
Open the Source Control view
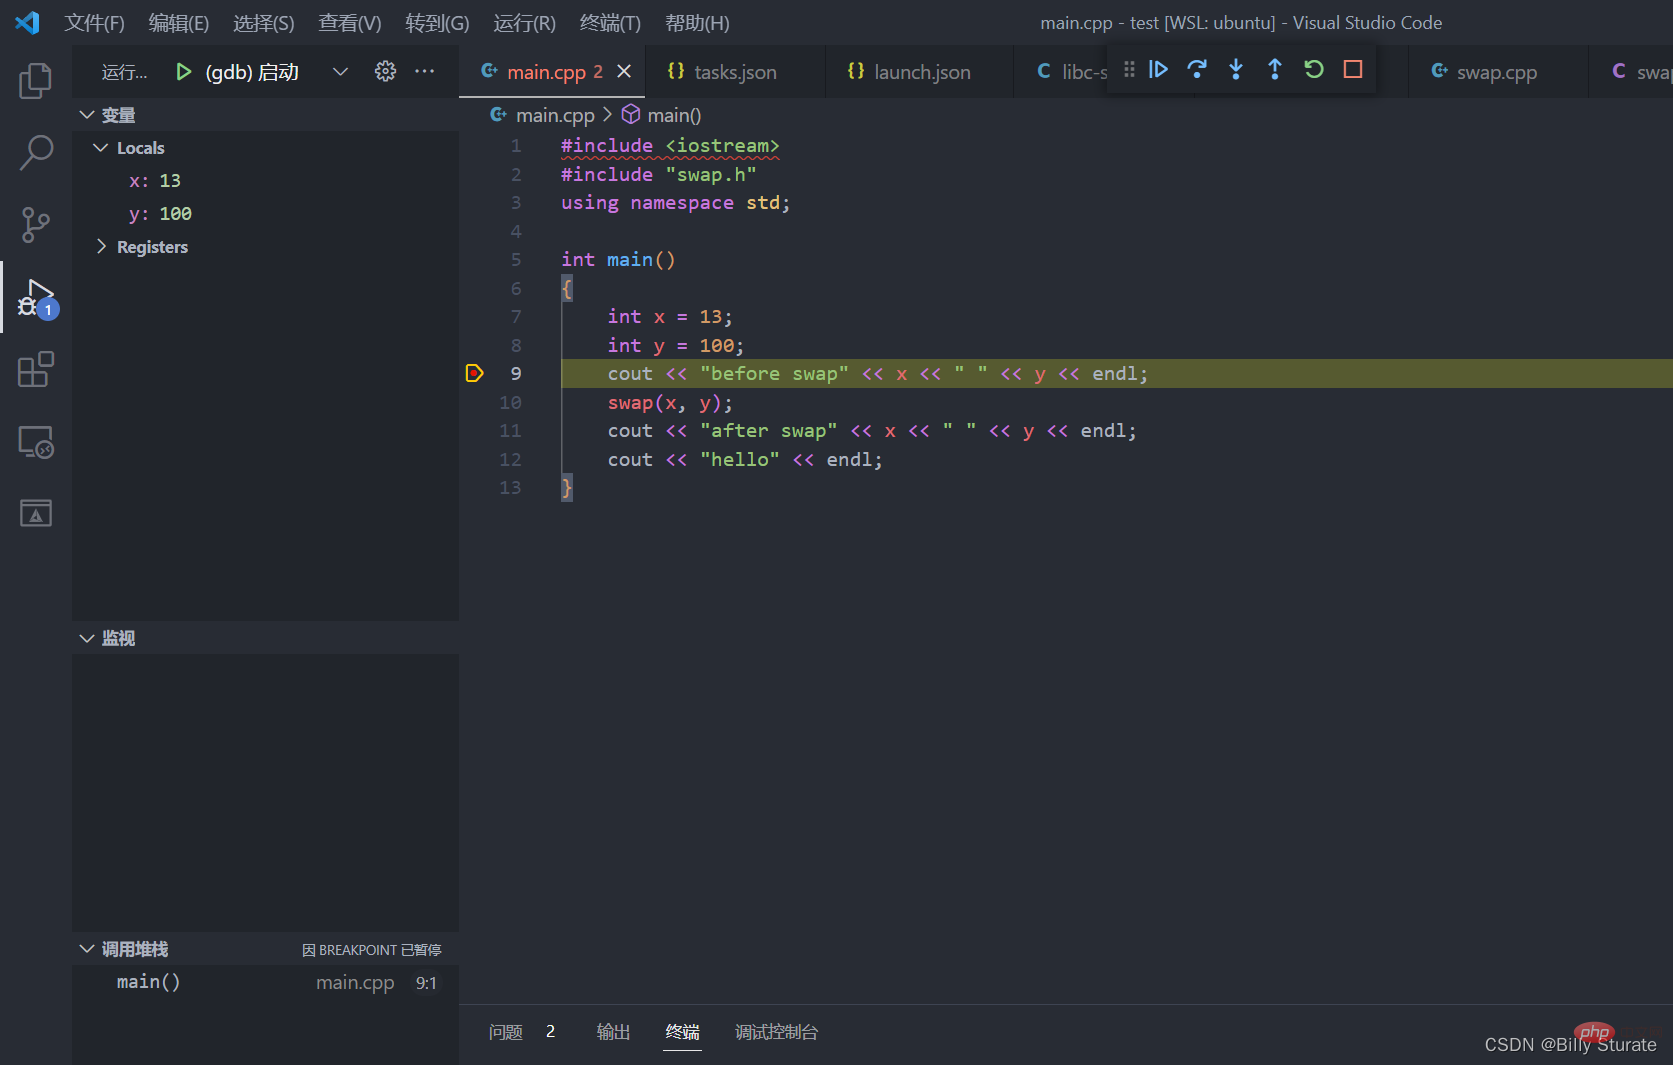click(x=36, y=225)
